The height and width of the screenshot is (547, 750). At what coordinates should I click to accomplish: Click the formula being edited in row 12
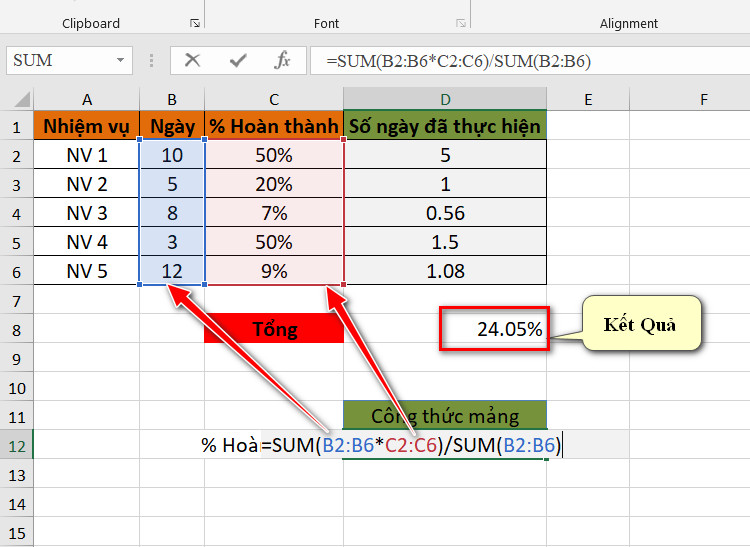coord(411,445)
